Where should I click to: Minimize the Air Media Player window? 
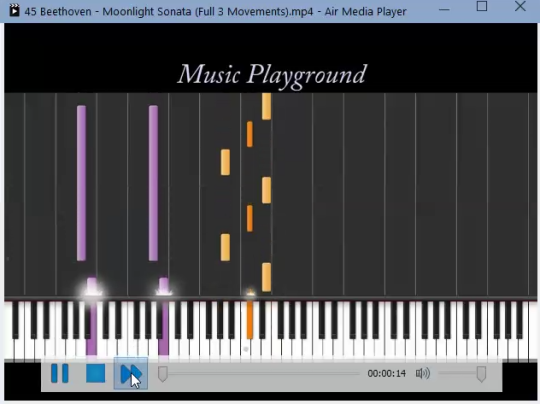point(444,9)
